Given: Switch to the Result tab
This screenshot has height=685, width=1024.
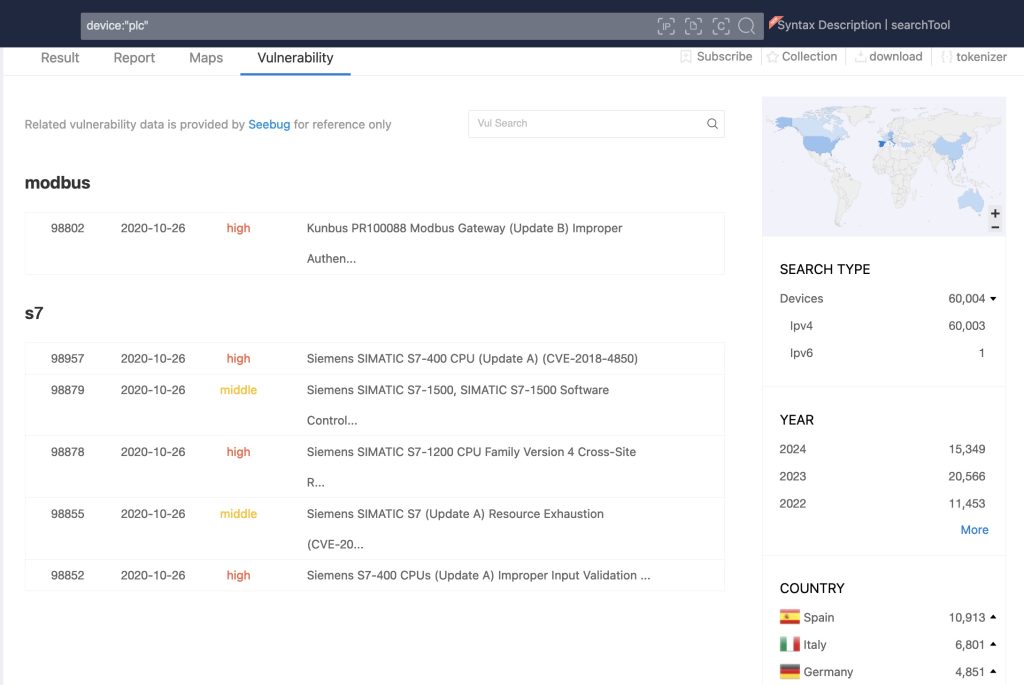Looking at the screenshot, I should point(60,57).
